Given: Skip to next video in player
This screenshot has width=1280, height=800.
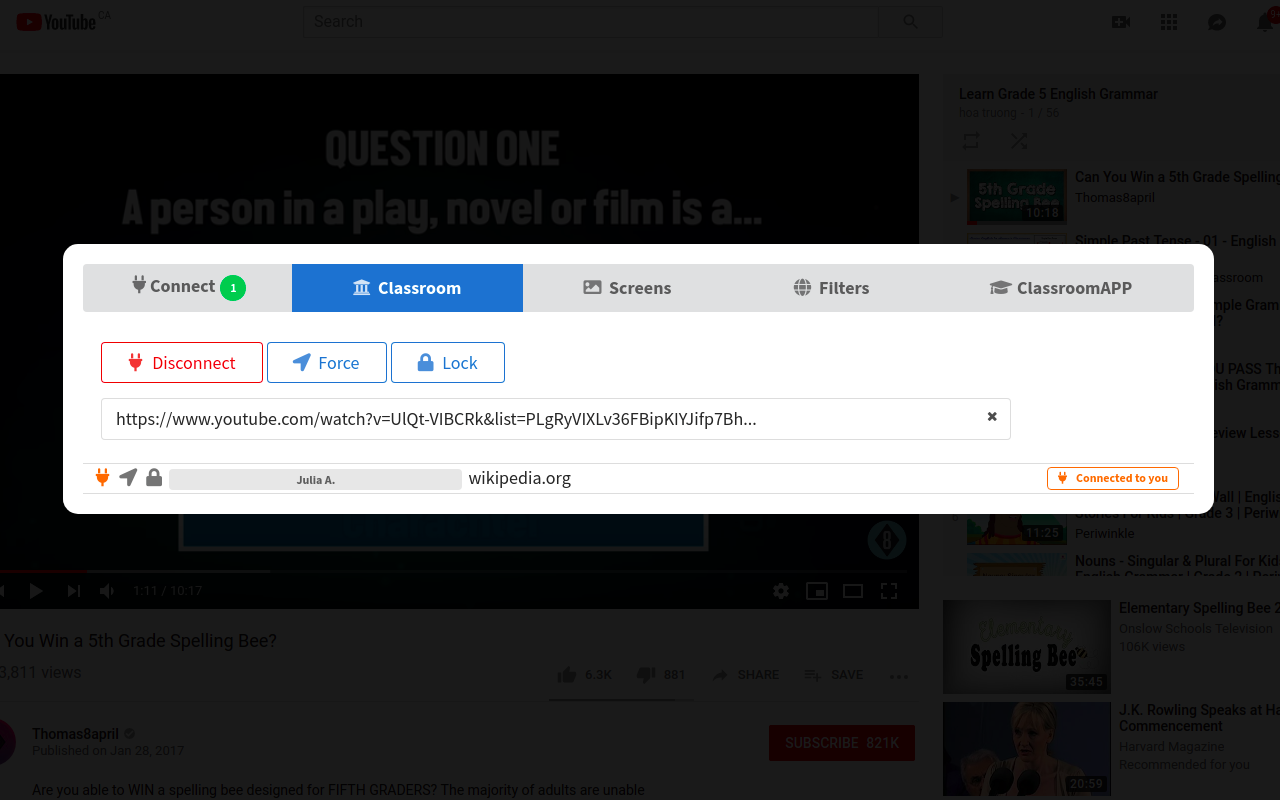Looking at the screenshot, I should click(73, 591).
